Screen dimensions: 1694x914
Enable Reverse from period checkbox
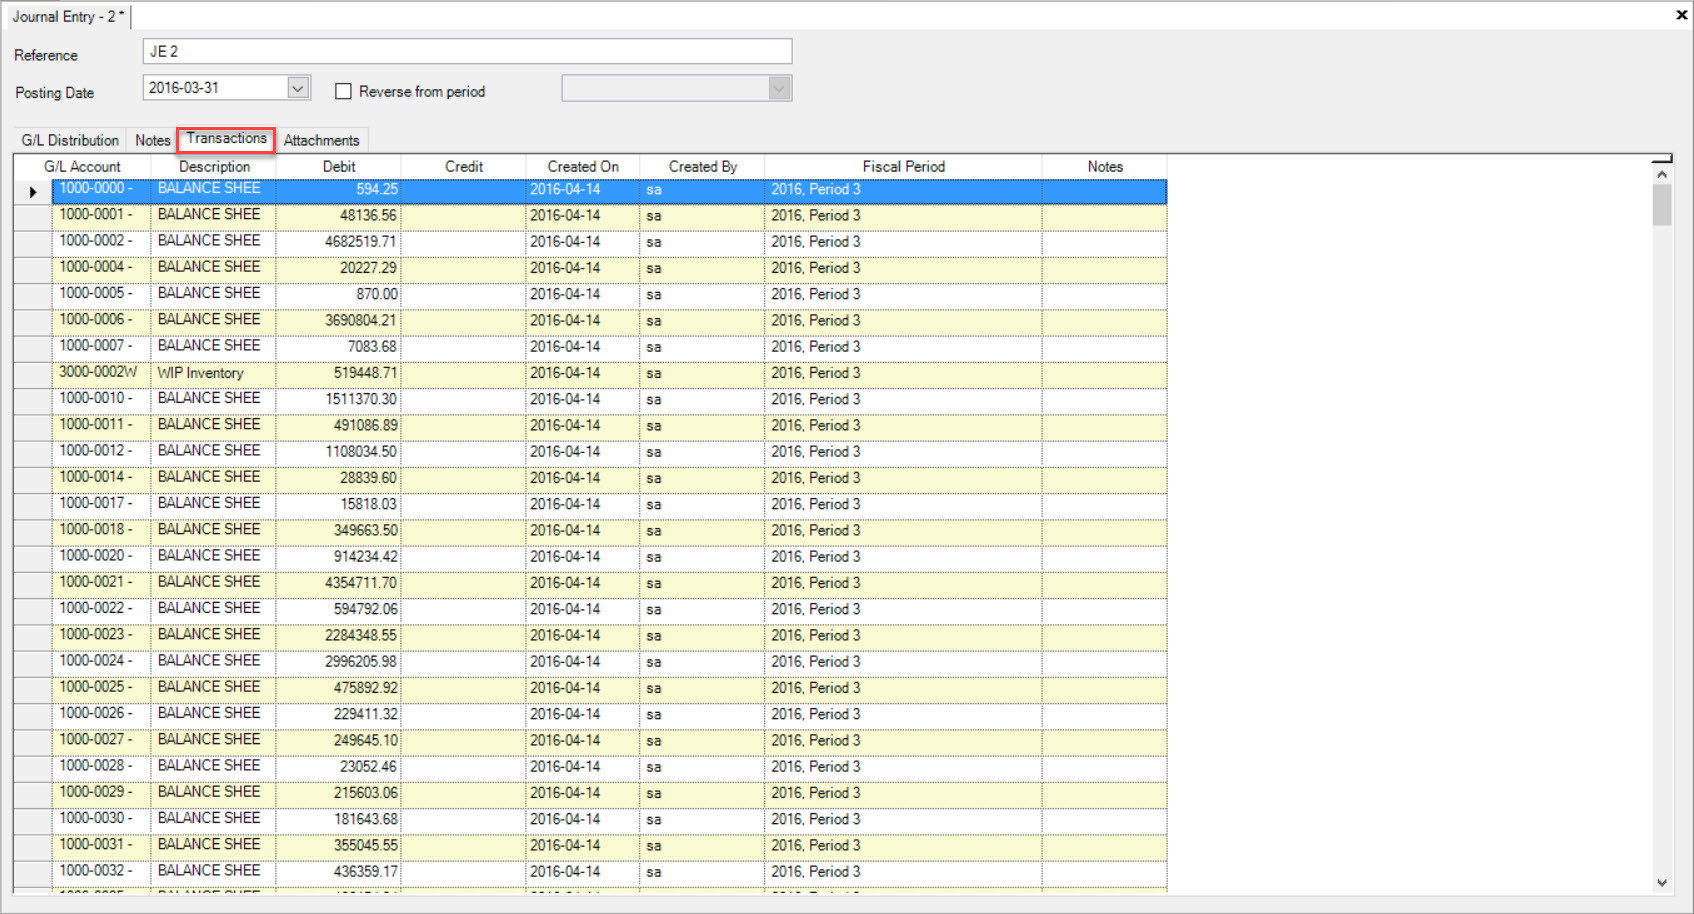pos(343,91)
